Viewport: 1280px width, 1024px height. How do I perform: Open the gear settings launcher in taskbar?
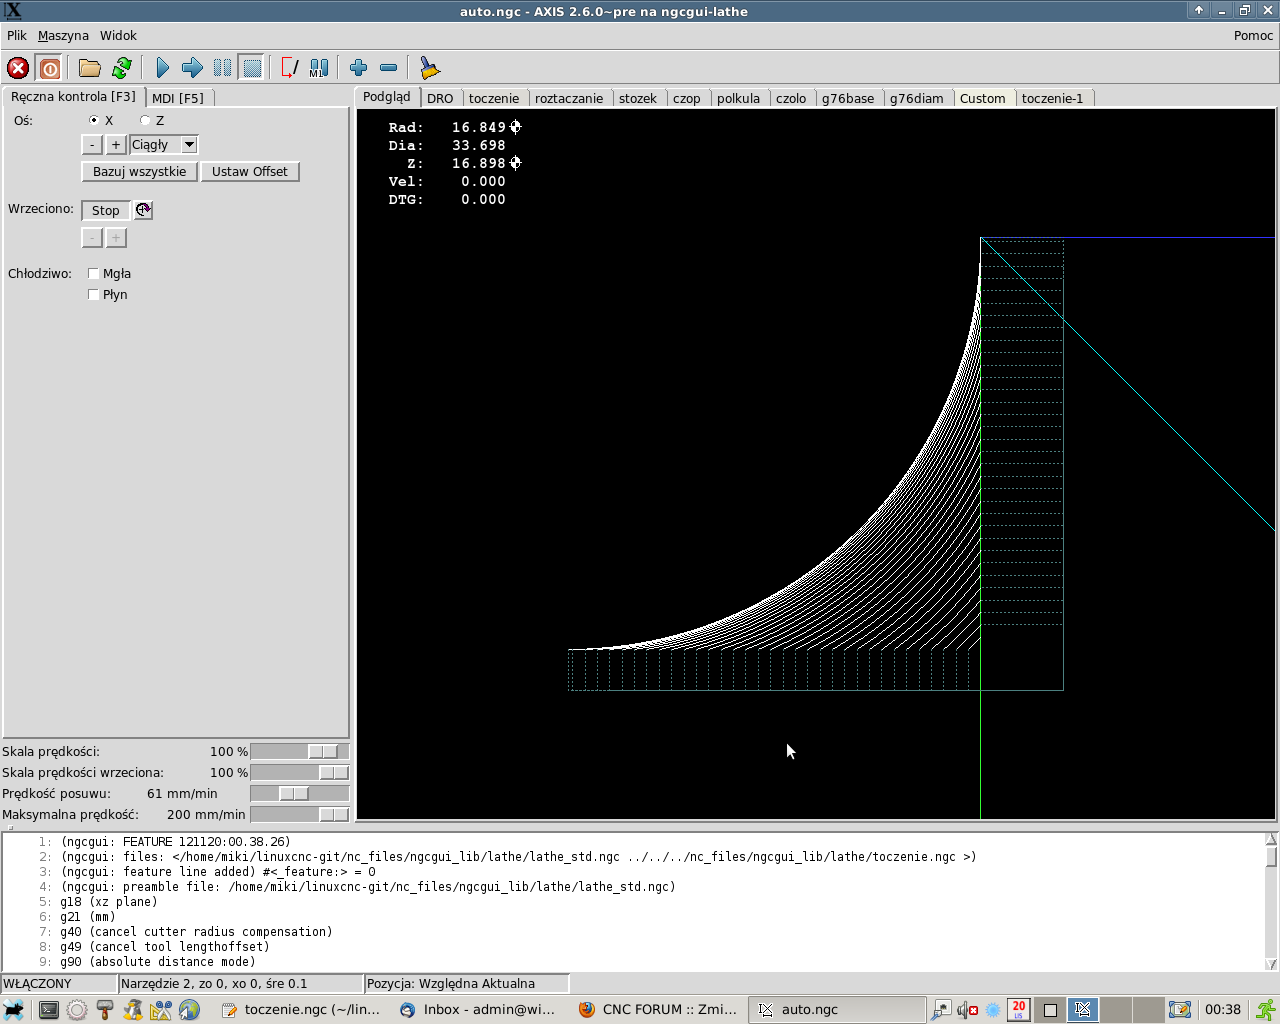[x=77, y=1010]
